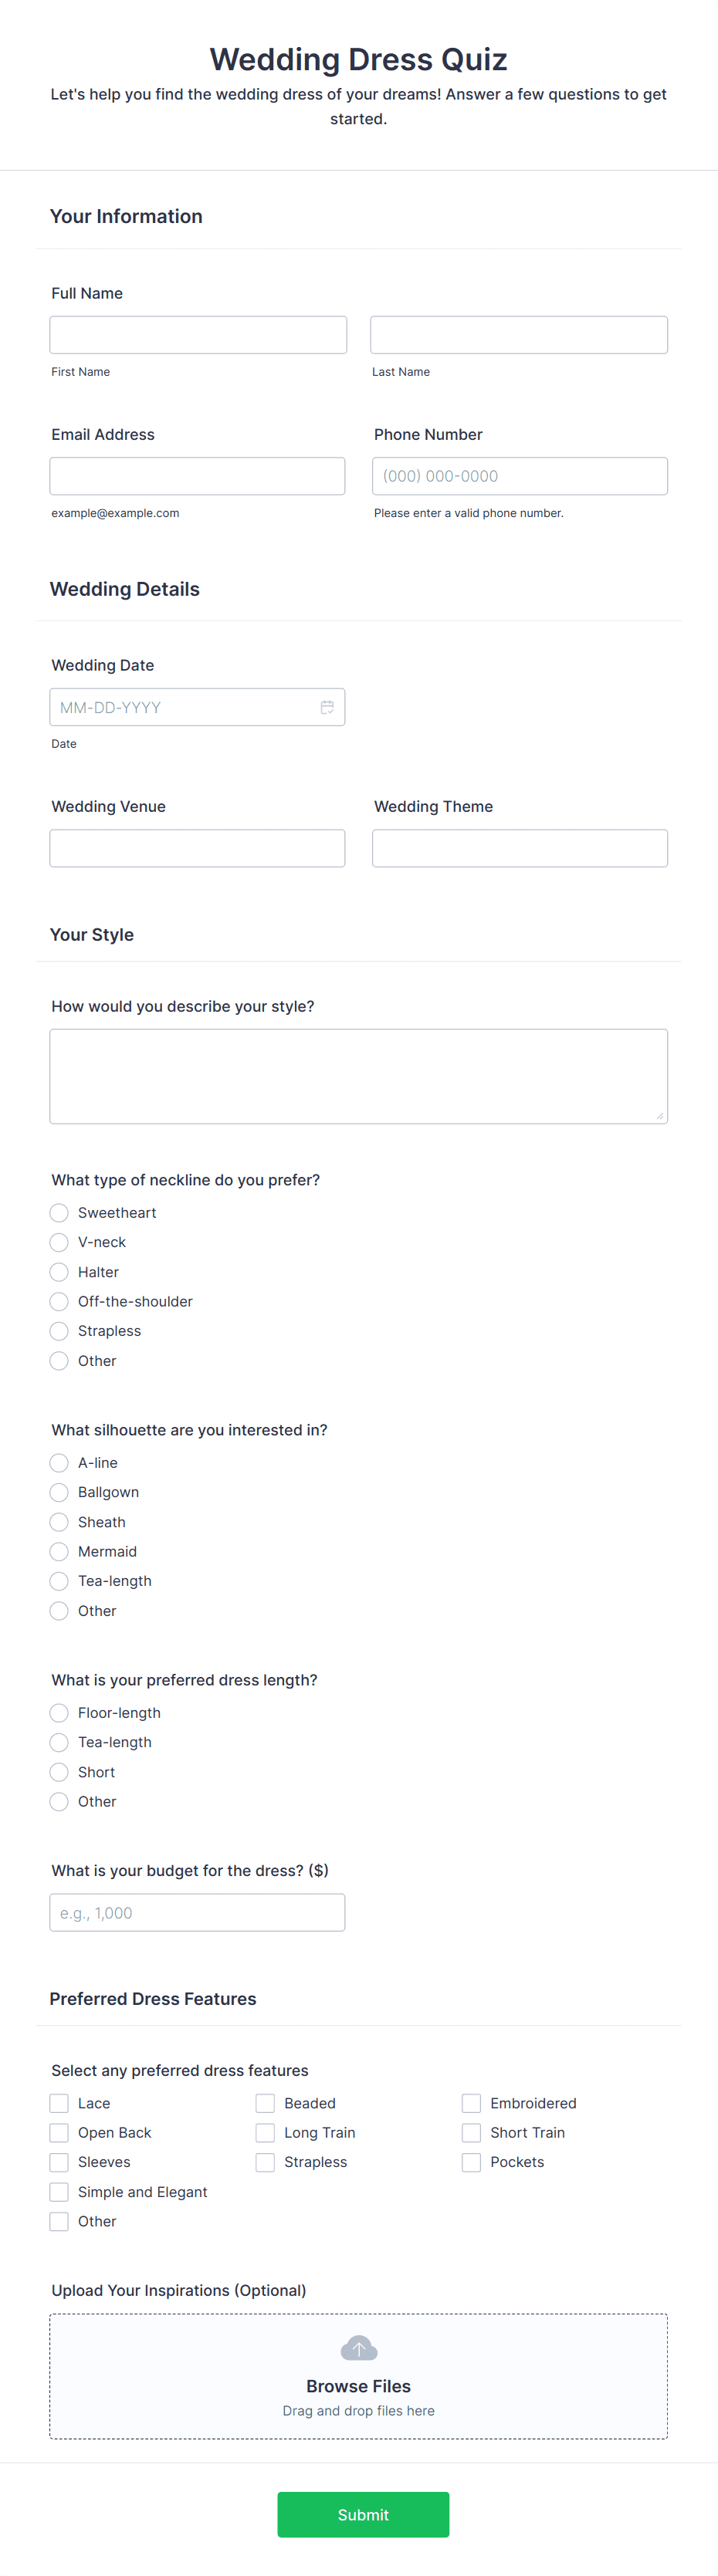718x2576 pixels.
Task: Click the upload cloud icon
Action: [358, 2347]
